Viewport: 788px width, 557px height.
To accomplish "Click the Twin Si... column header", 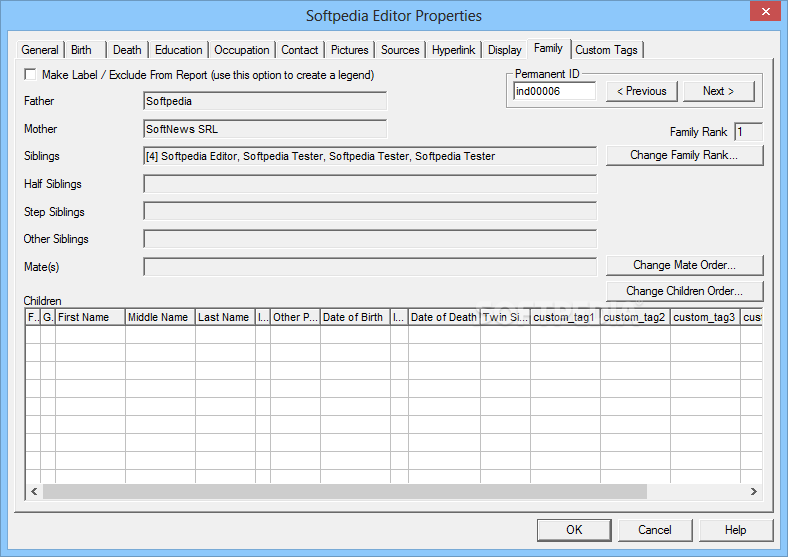I will (505, 317).
